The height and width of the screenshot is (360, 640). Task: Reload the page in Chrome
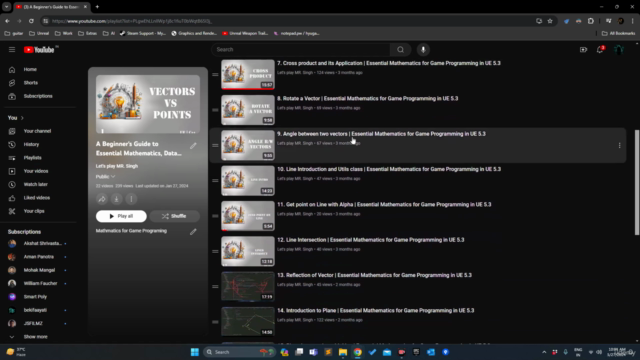pyautogui.click(x=31, y=21)
